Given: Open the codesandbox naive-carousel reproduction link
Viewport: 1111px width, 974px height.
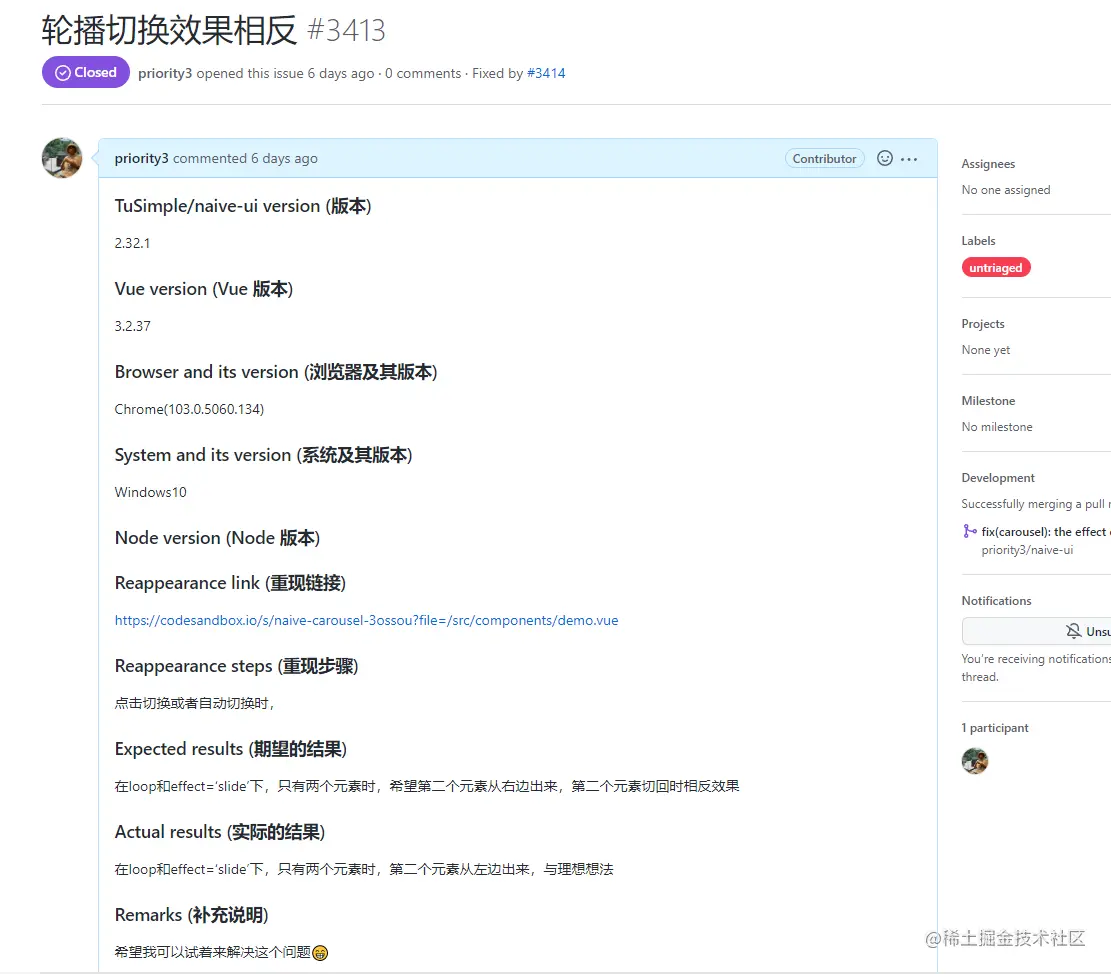Looking at the screenshot, I should pos(366,621).
